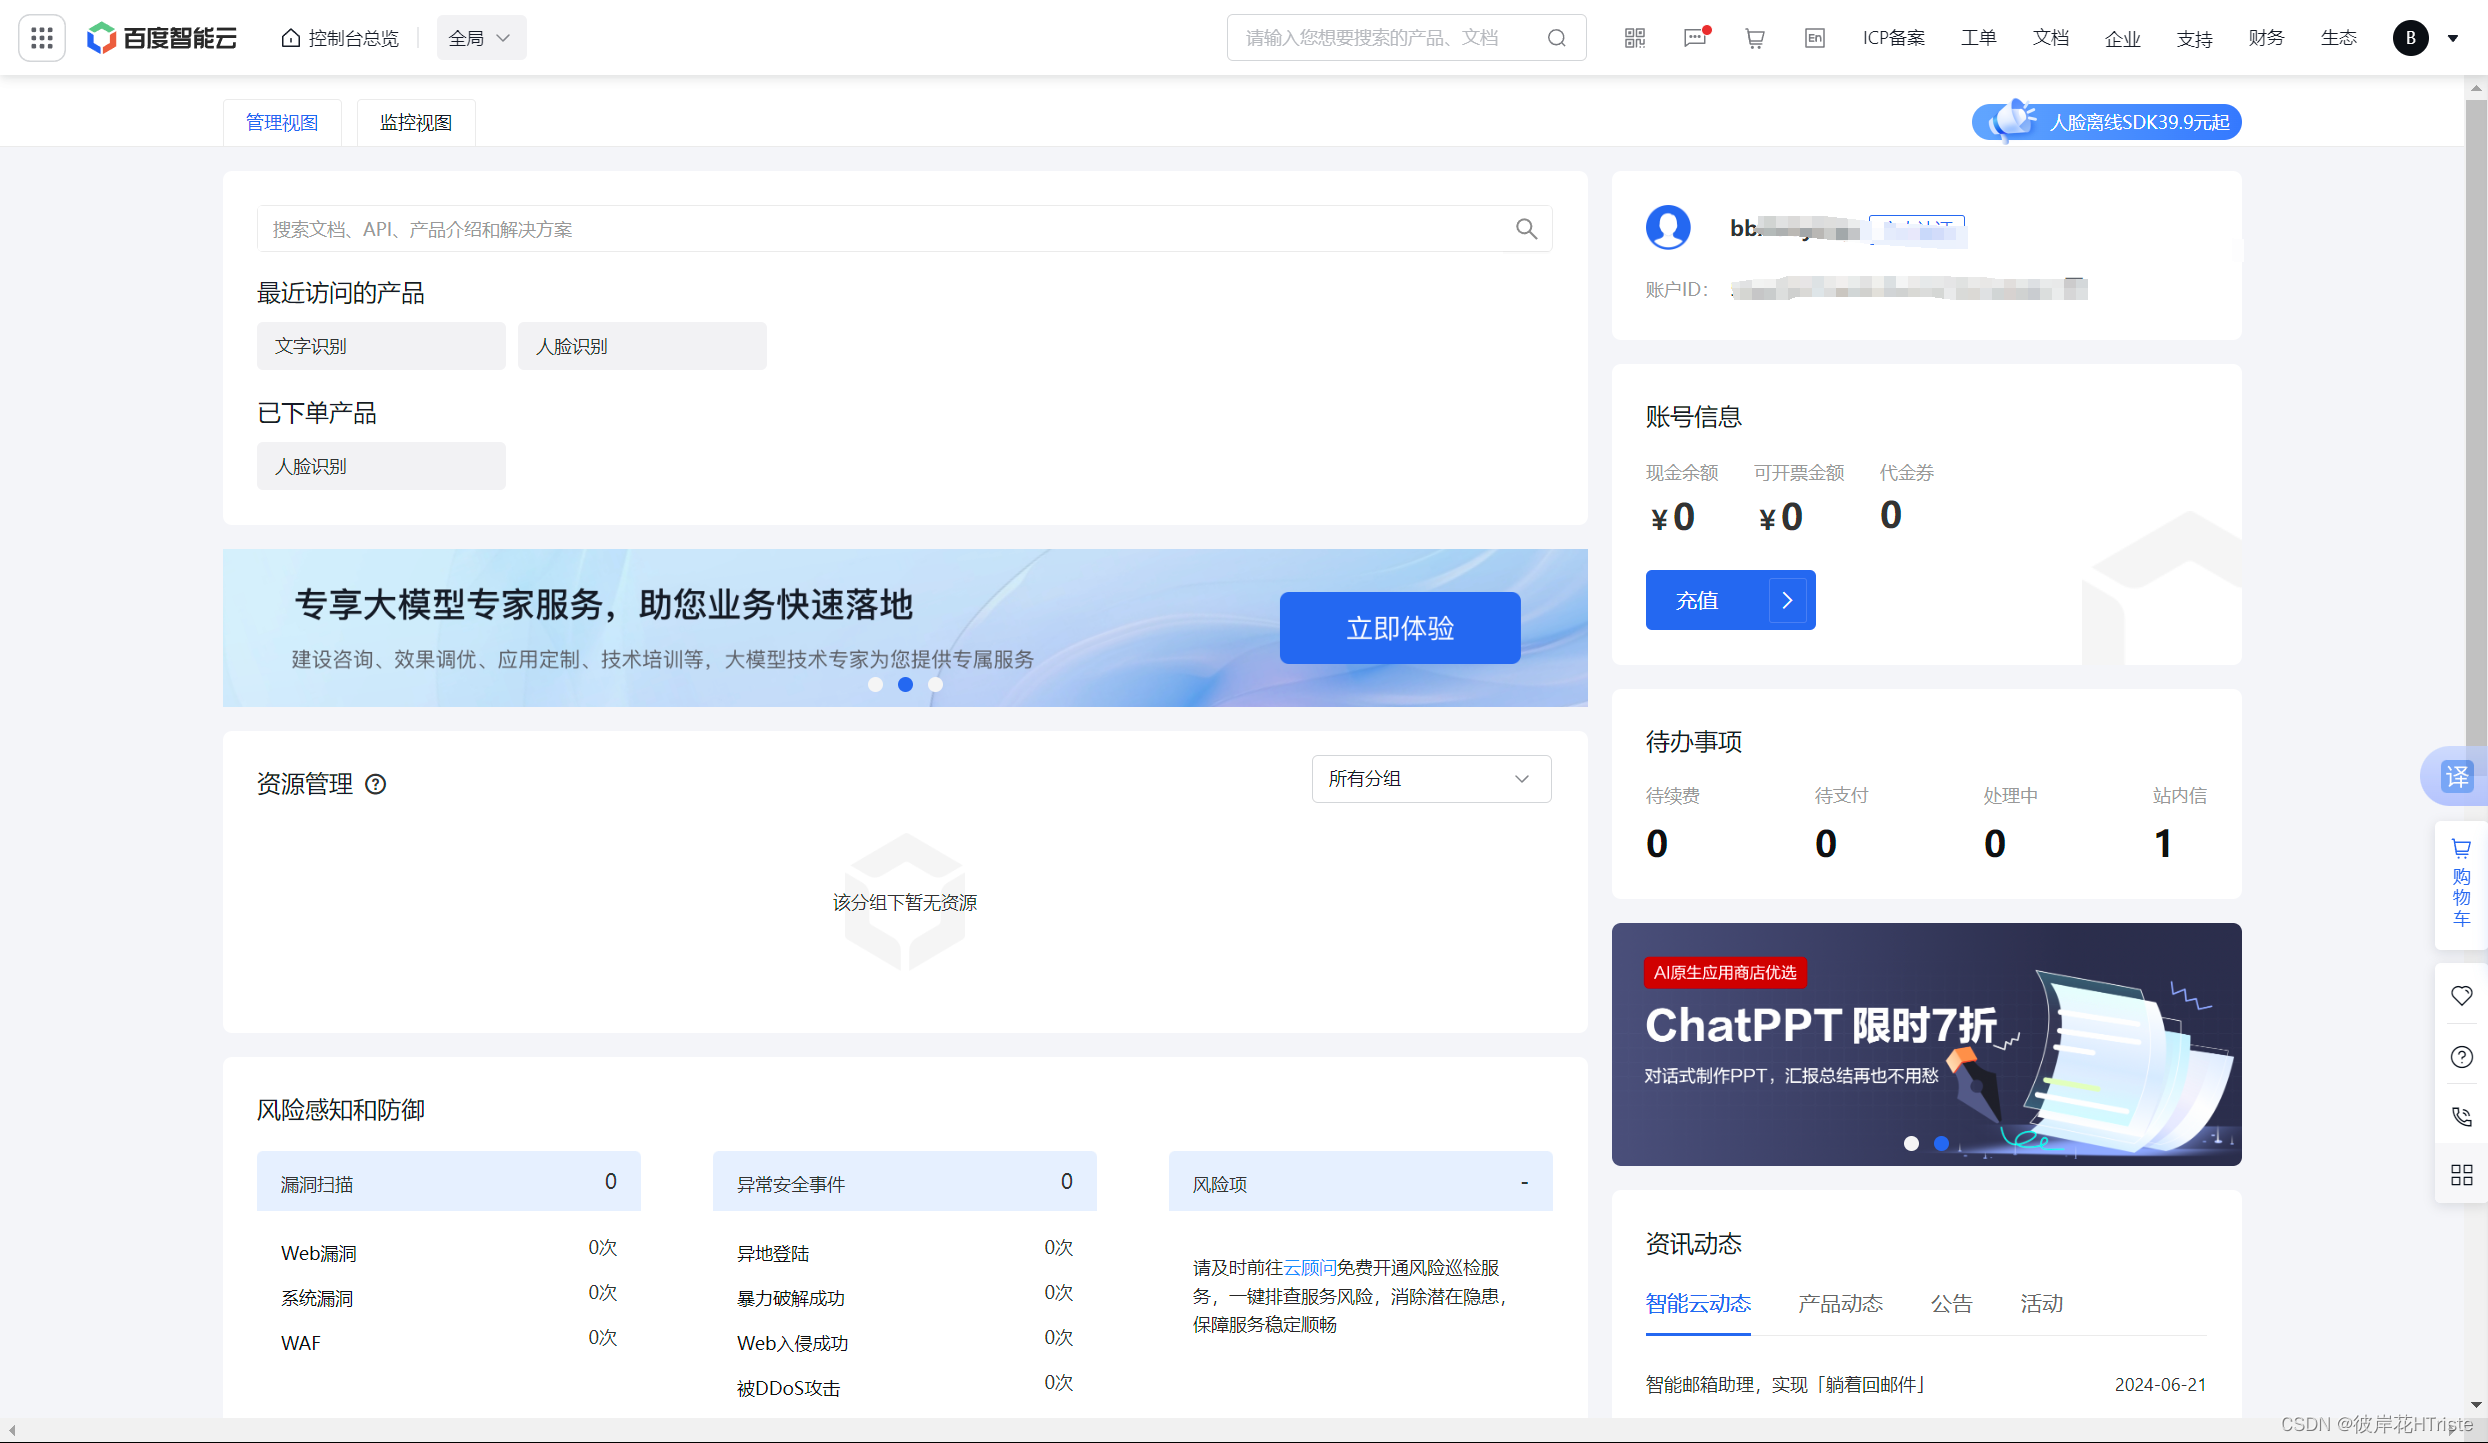Click the phone contact sidebar icon
The width and height of the screenshot is (2488, 1443).
[2461, 1116]
